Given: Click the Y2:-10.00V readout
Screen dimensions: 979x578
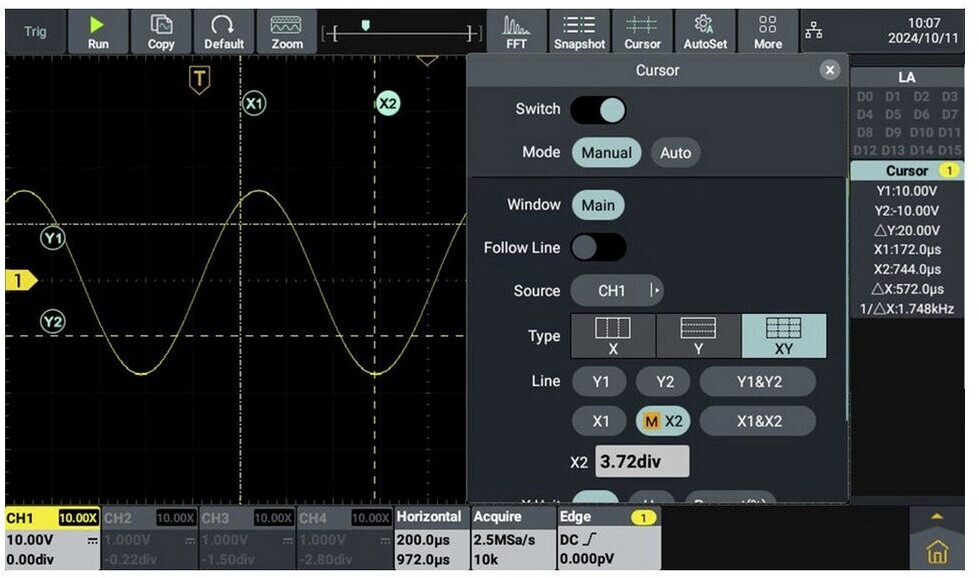Looking at the screenshot, I should [x=907, y=211].
